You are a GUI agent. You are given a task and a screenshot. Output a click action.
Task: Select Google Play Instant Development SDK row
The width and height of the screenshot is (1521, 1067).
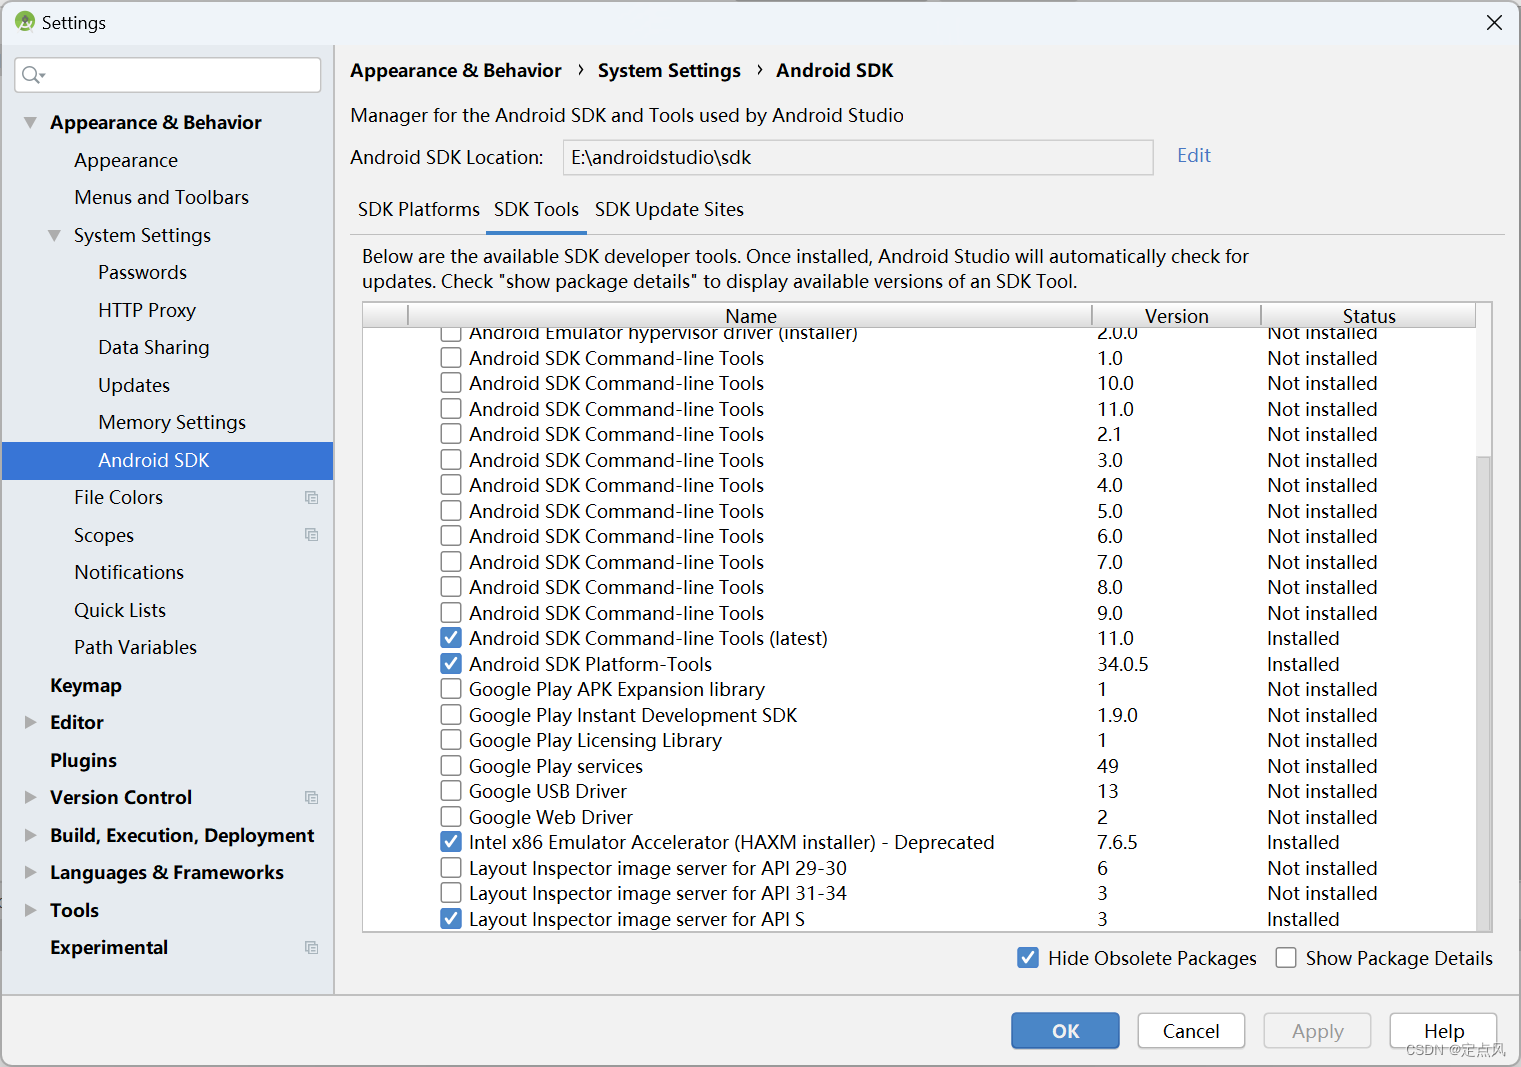[x=919, y=715]
